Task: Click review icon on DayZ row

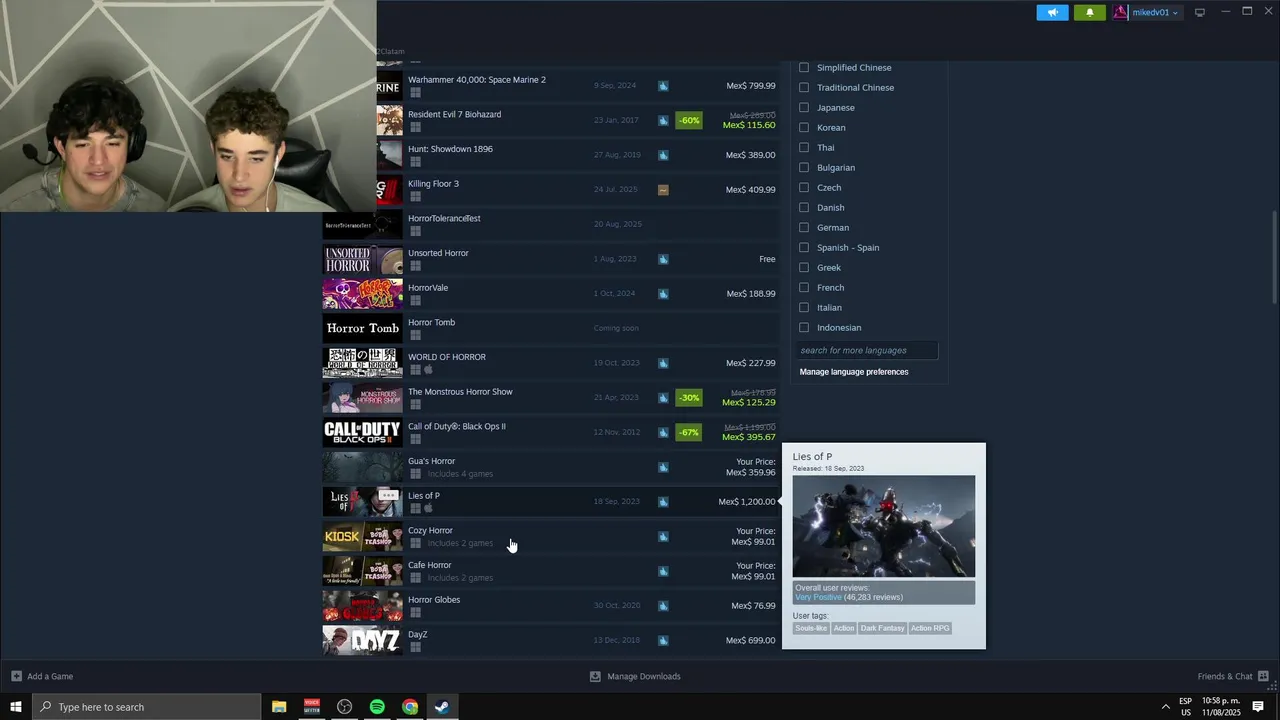Action: point(663,640)
